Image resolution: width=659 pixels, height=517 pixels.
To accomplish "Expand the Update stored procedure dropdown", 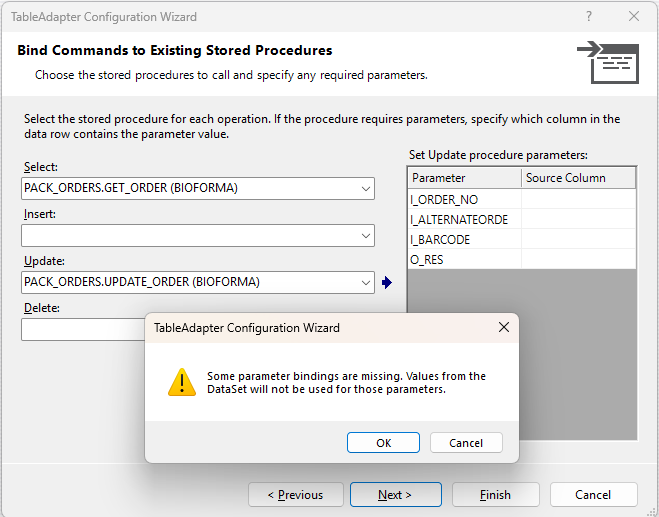I will coord(365,282).
